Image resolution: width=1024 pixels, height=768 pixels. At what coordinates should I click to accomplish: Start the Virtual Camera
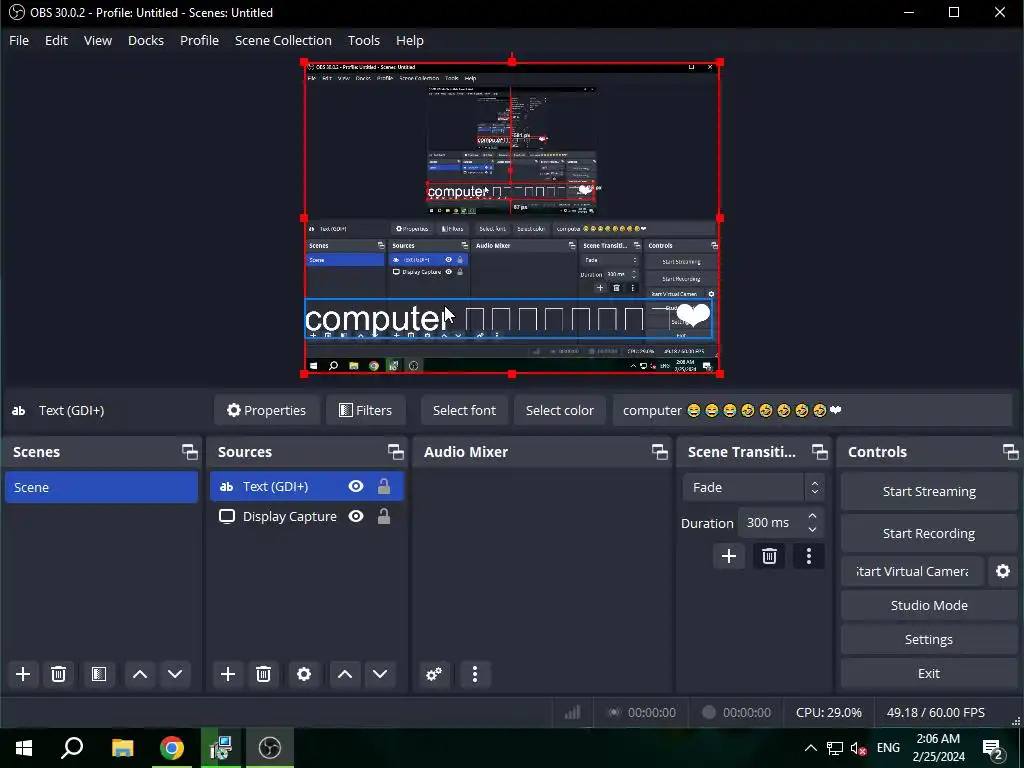point(912,571)
